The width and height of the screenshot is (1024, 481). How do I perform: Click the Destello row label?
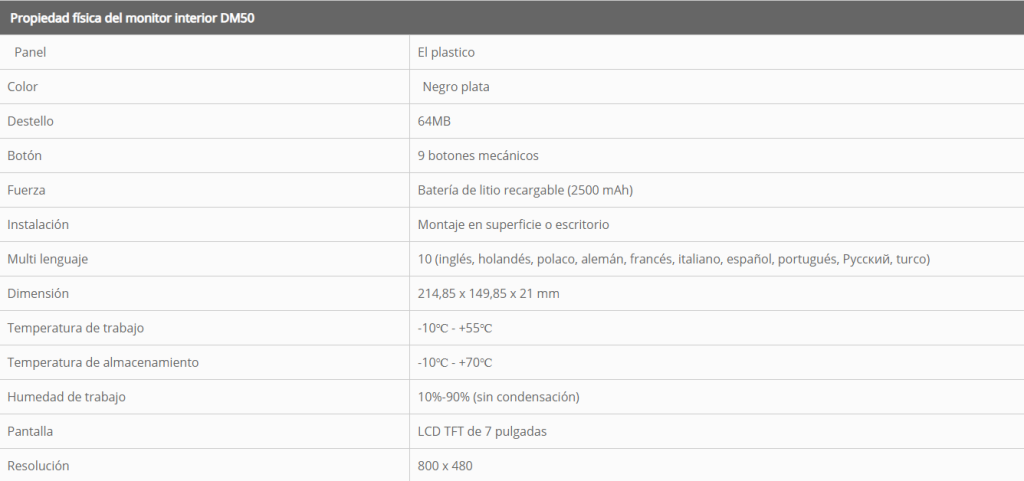click(30, 121)
